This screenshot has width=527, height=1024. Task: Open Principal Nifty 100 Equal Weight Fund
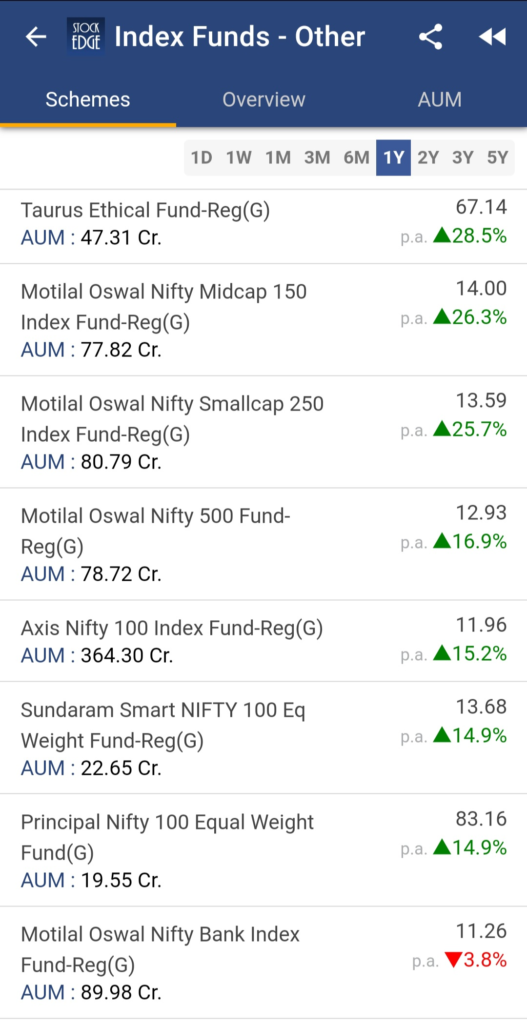(263, 850)
